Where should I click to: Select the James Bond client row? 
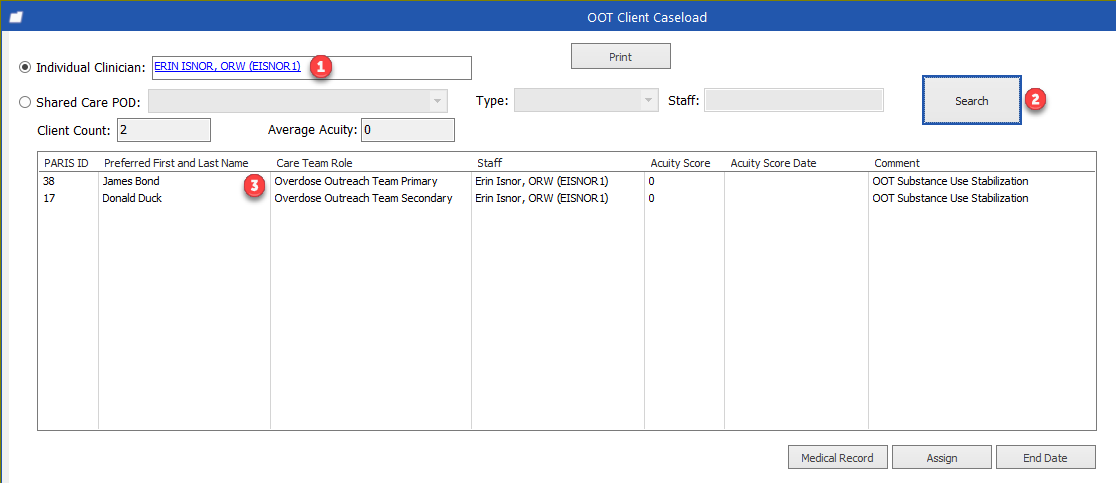[131, 182]
